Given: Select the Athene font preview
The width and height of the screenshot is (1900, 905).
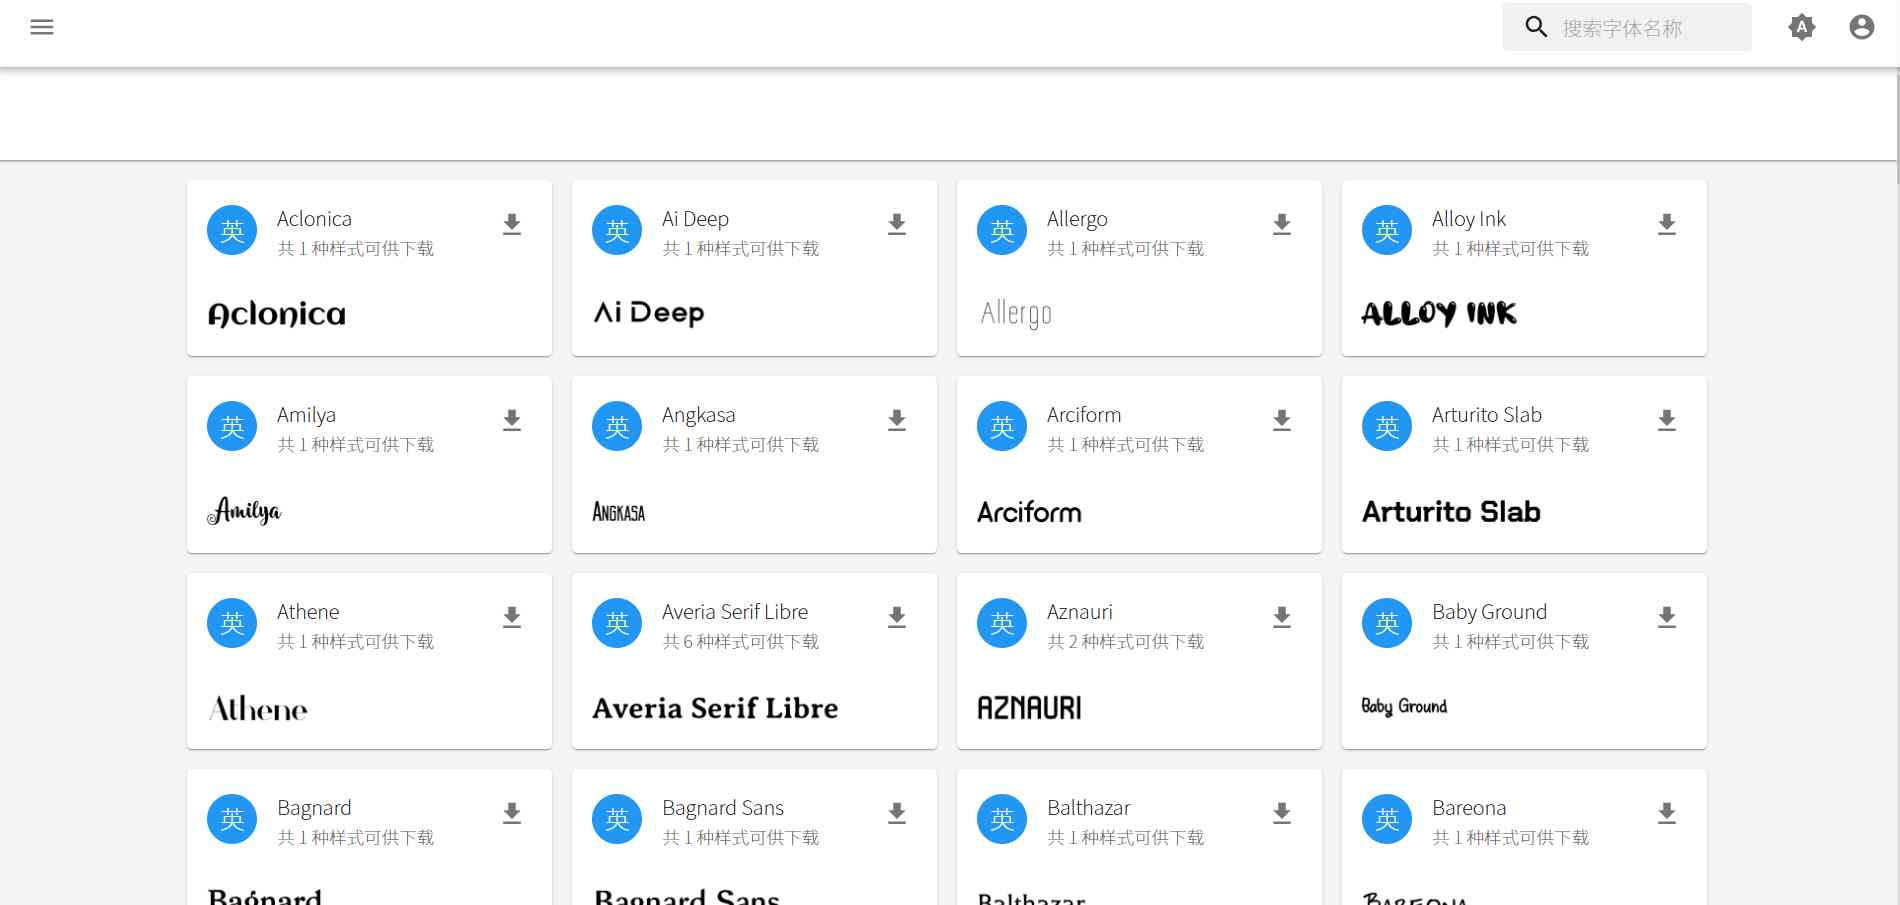Looking at the screenshot, I should [258, 709].
